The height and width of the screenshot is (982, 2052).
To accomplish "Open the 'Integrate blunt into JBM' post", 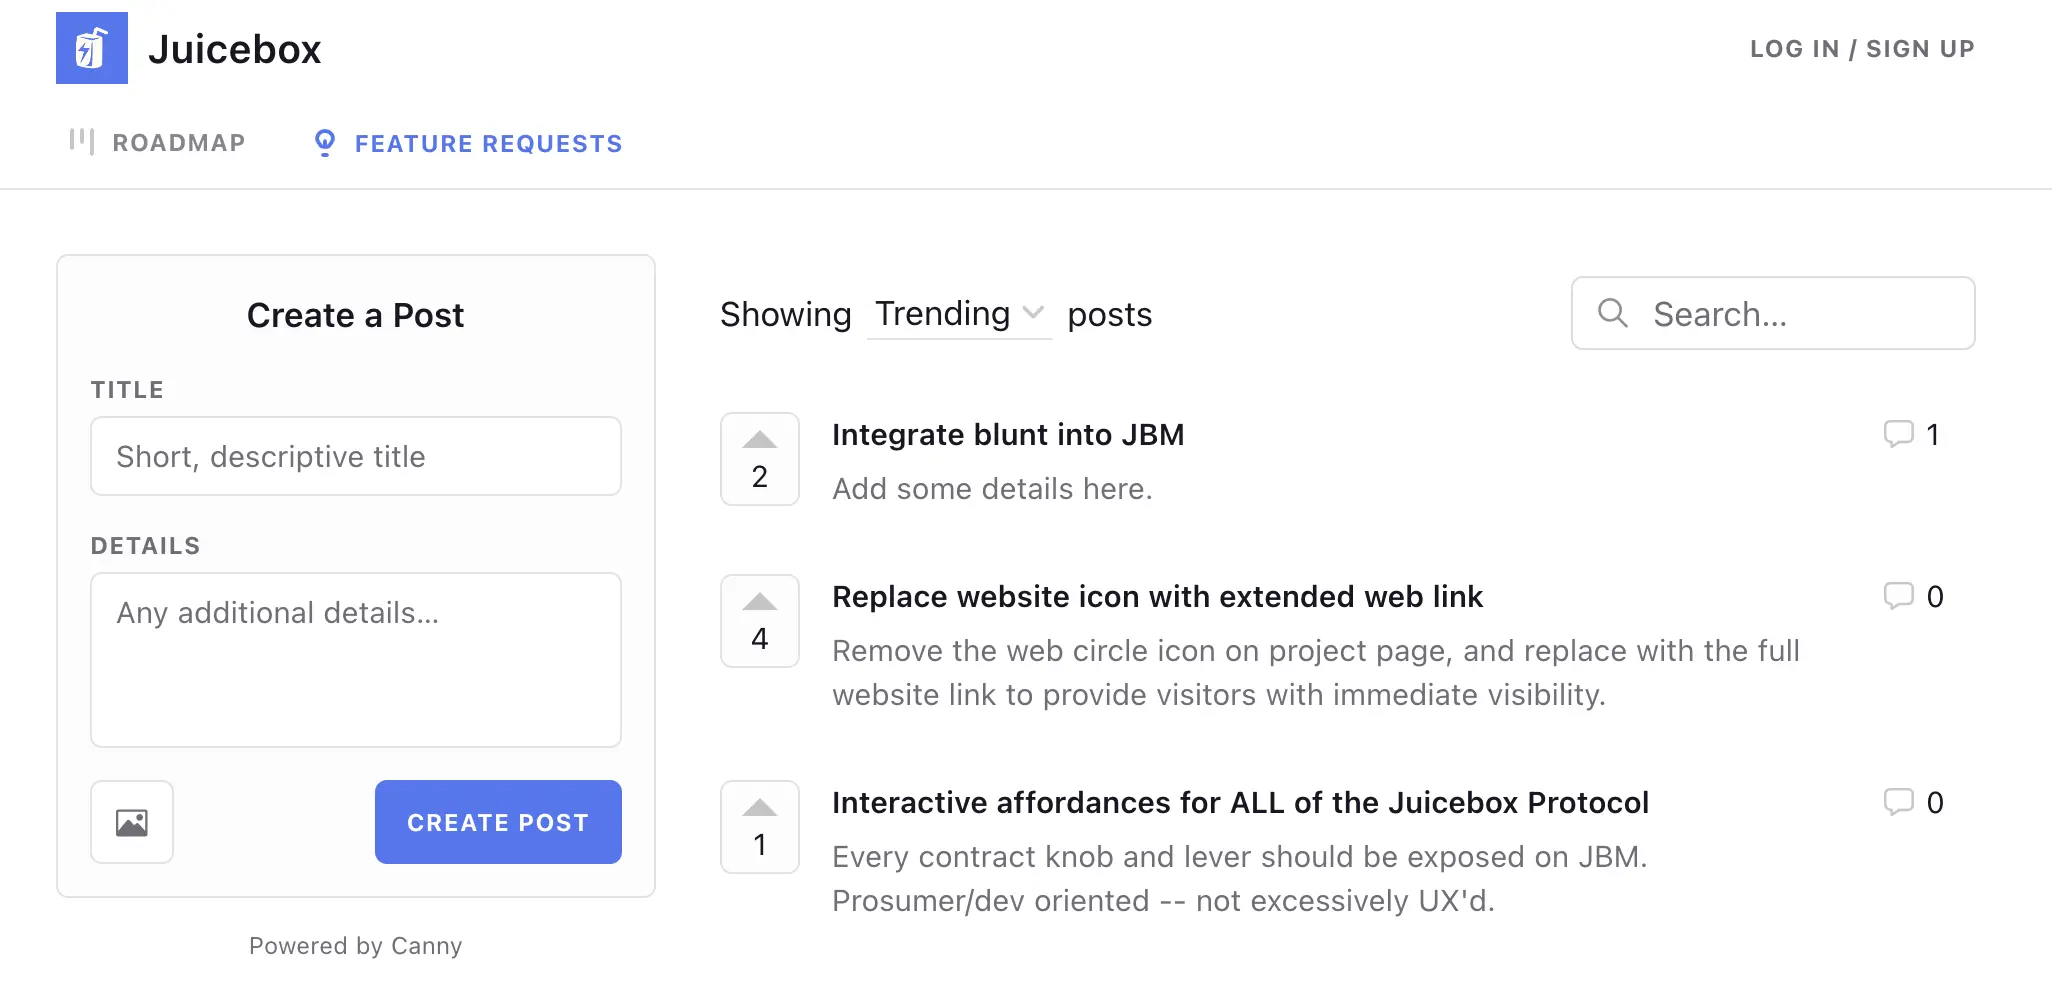I will tap(1007, 435).
